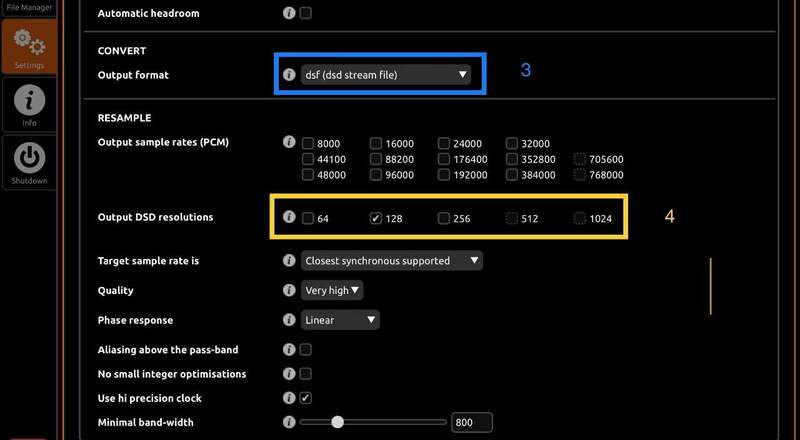Open the Phase response Linear dropdown

[x=341, y=320]
